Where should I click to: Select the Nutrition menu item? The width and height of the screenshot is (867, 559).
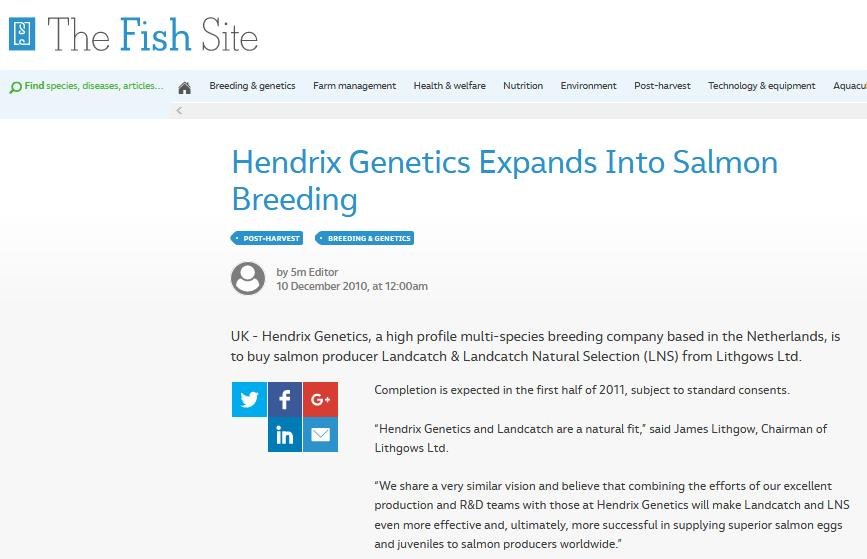click(523, 86)
